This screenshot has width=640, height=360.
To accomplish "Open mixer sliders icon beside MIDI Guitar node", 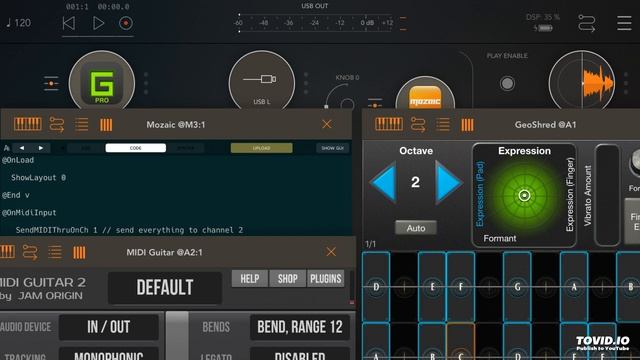I will [x=51, y=83].
